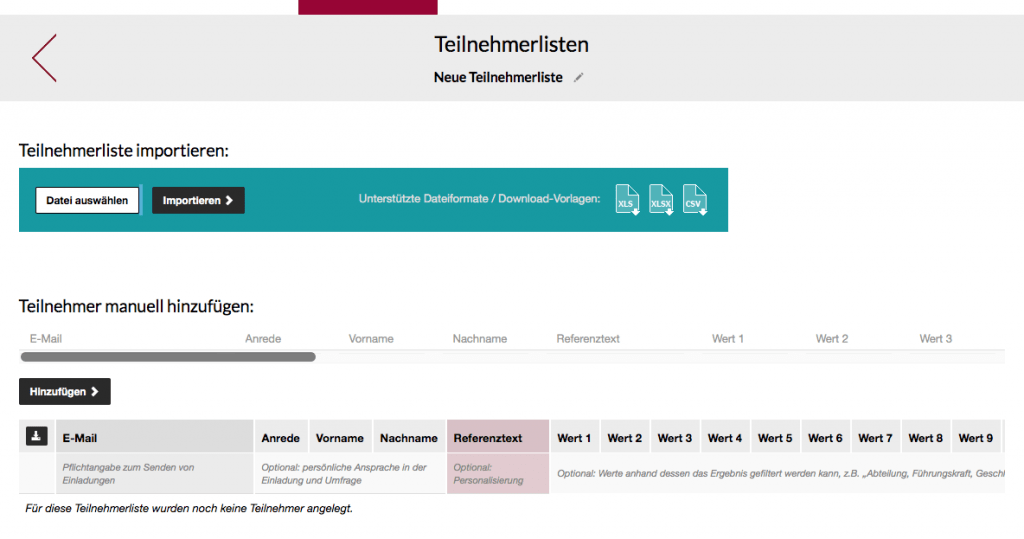Image resolution: width=1024 pixels, height=539 pixels.
Task: Go back using the red arrow
Action: (44, 58)
